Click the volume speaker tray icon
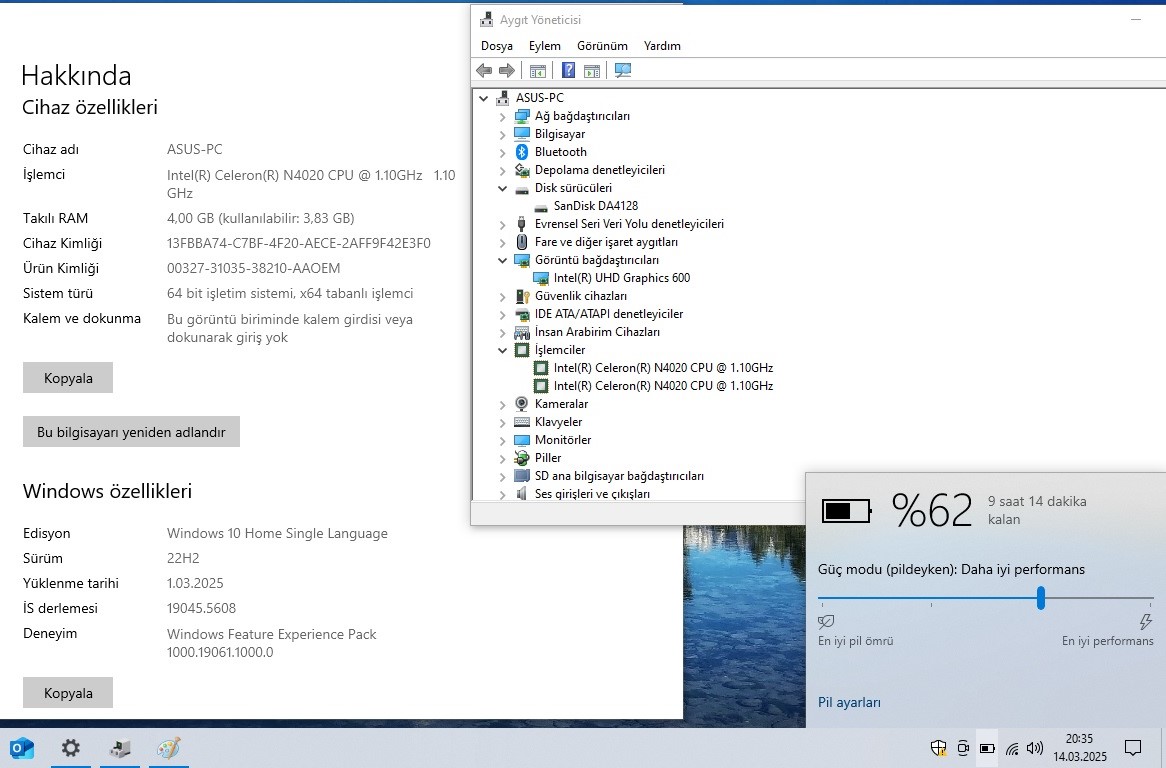This screenshot has width=1166, height=768. 1034,748
